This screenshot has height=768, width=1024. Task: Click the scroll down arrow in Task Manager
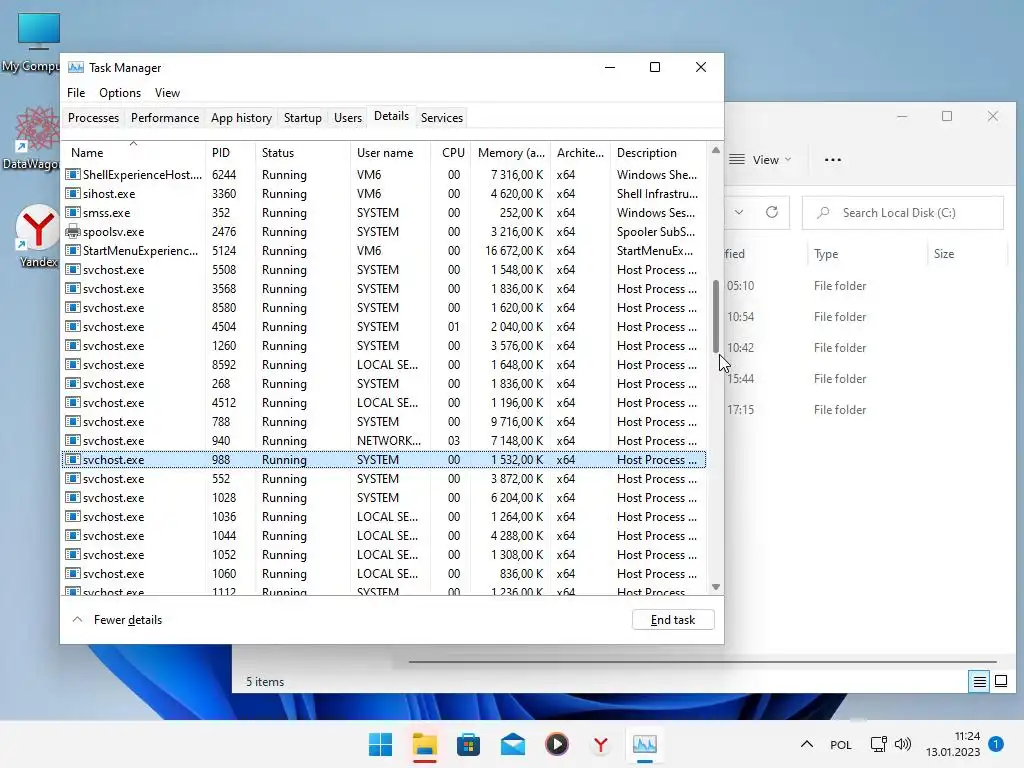716,587
